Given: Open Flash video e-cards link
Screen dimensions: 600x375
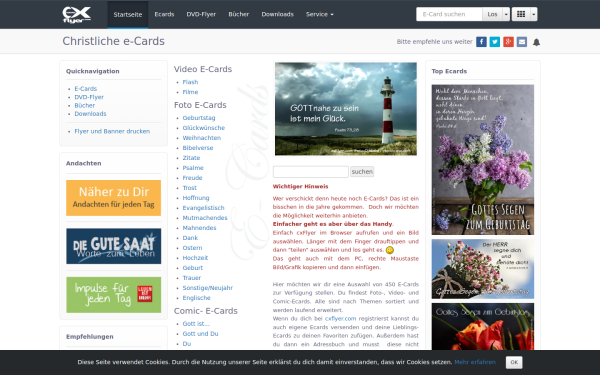Looking at the screenshot, I should click(x=190, y=82).
